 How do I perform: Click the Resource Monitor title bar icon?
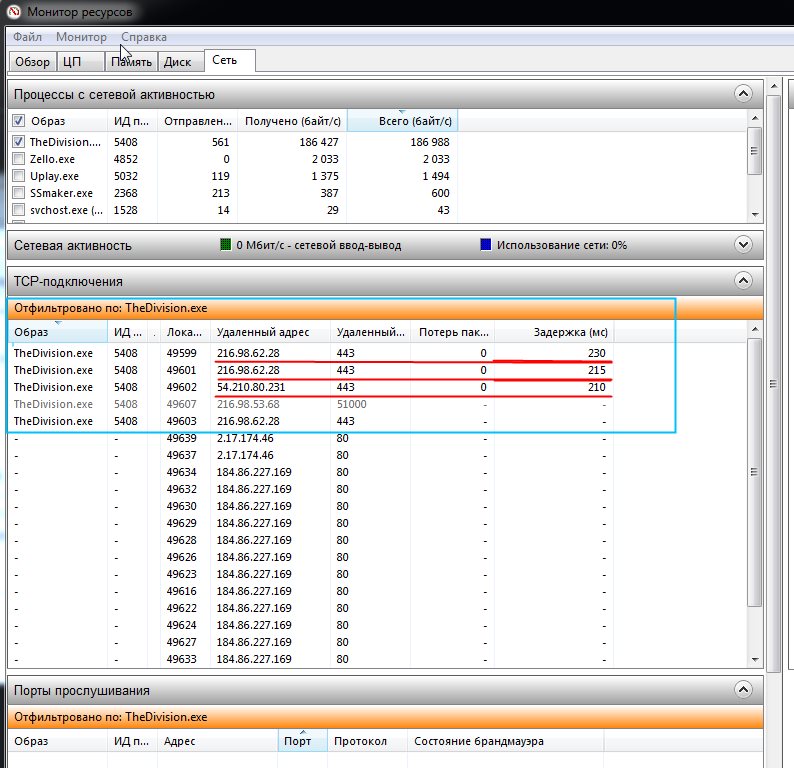13,11
